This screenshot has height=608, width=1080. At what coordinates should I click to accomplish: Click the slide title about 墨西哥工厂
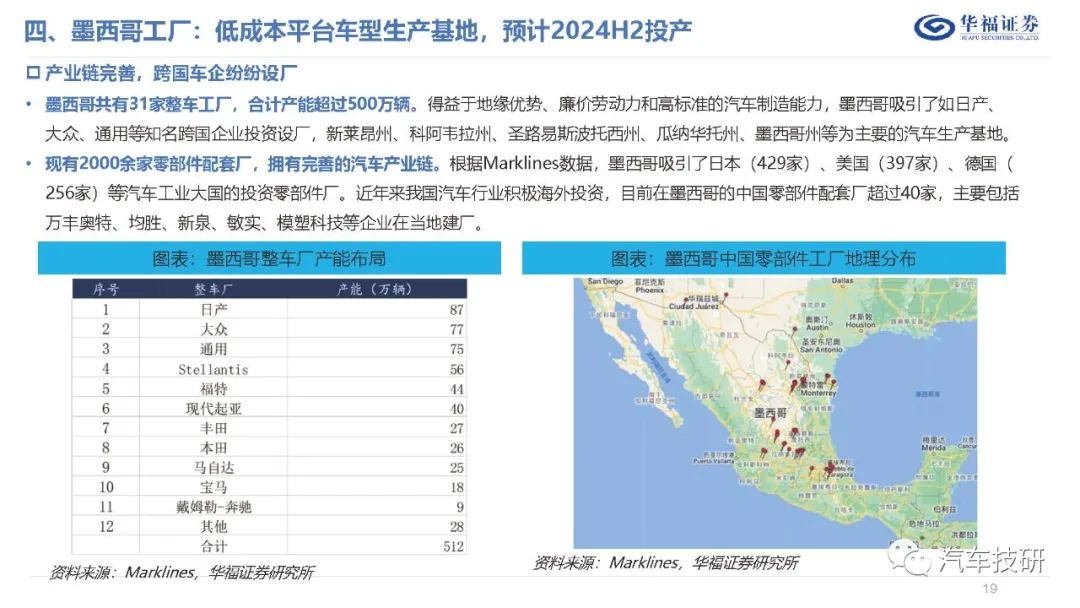coord(357,31)
